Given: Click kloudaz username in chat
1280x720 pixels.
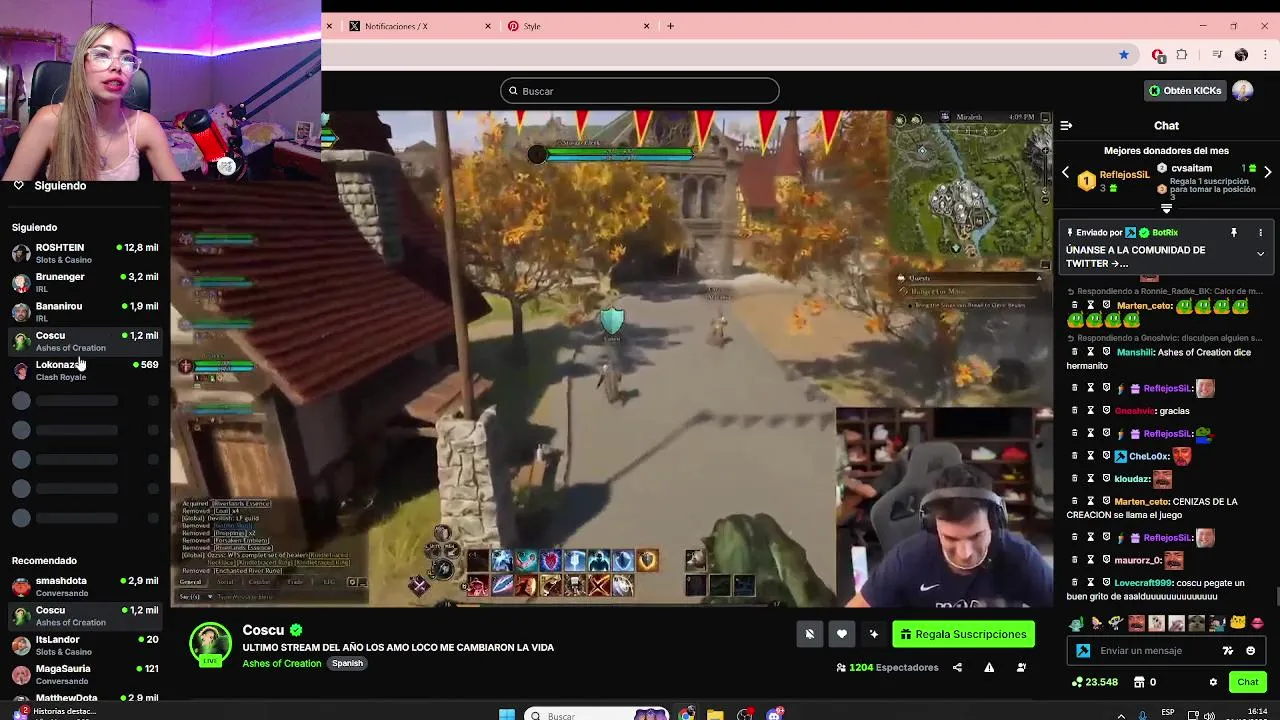Looking at the screenshot, I should coord(1132,479).
